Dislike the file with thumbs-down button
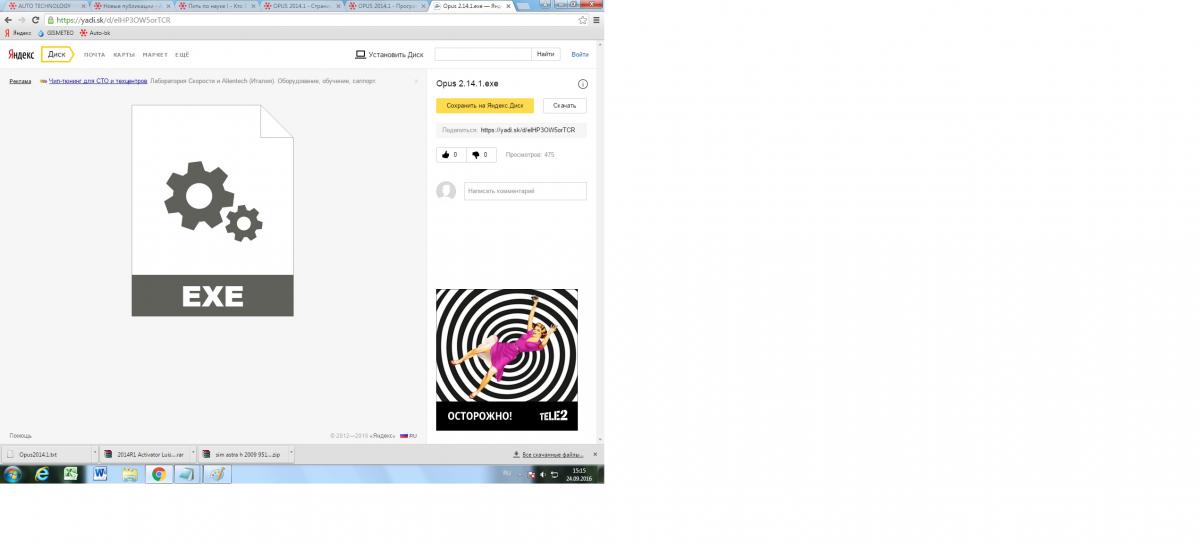The width and height of the screenshot is (1200, 544). (x=480, y=155)
